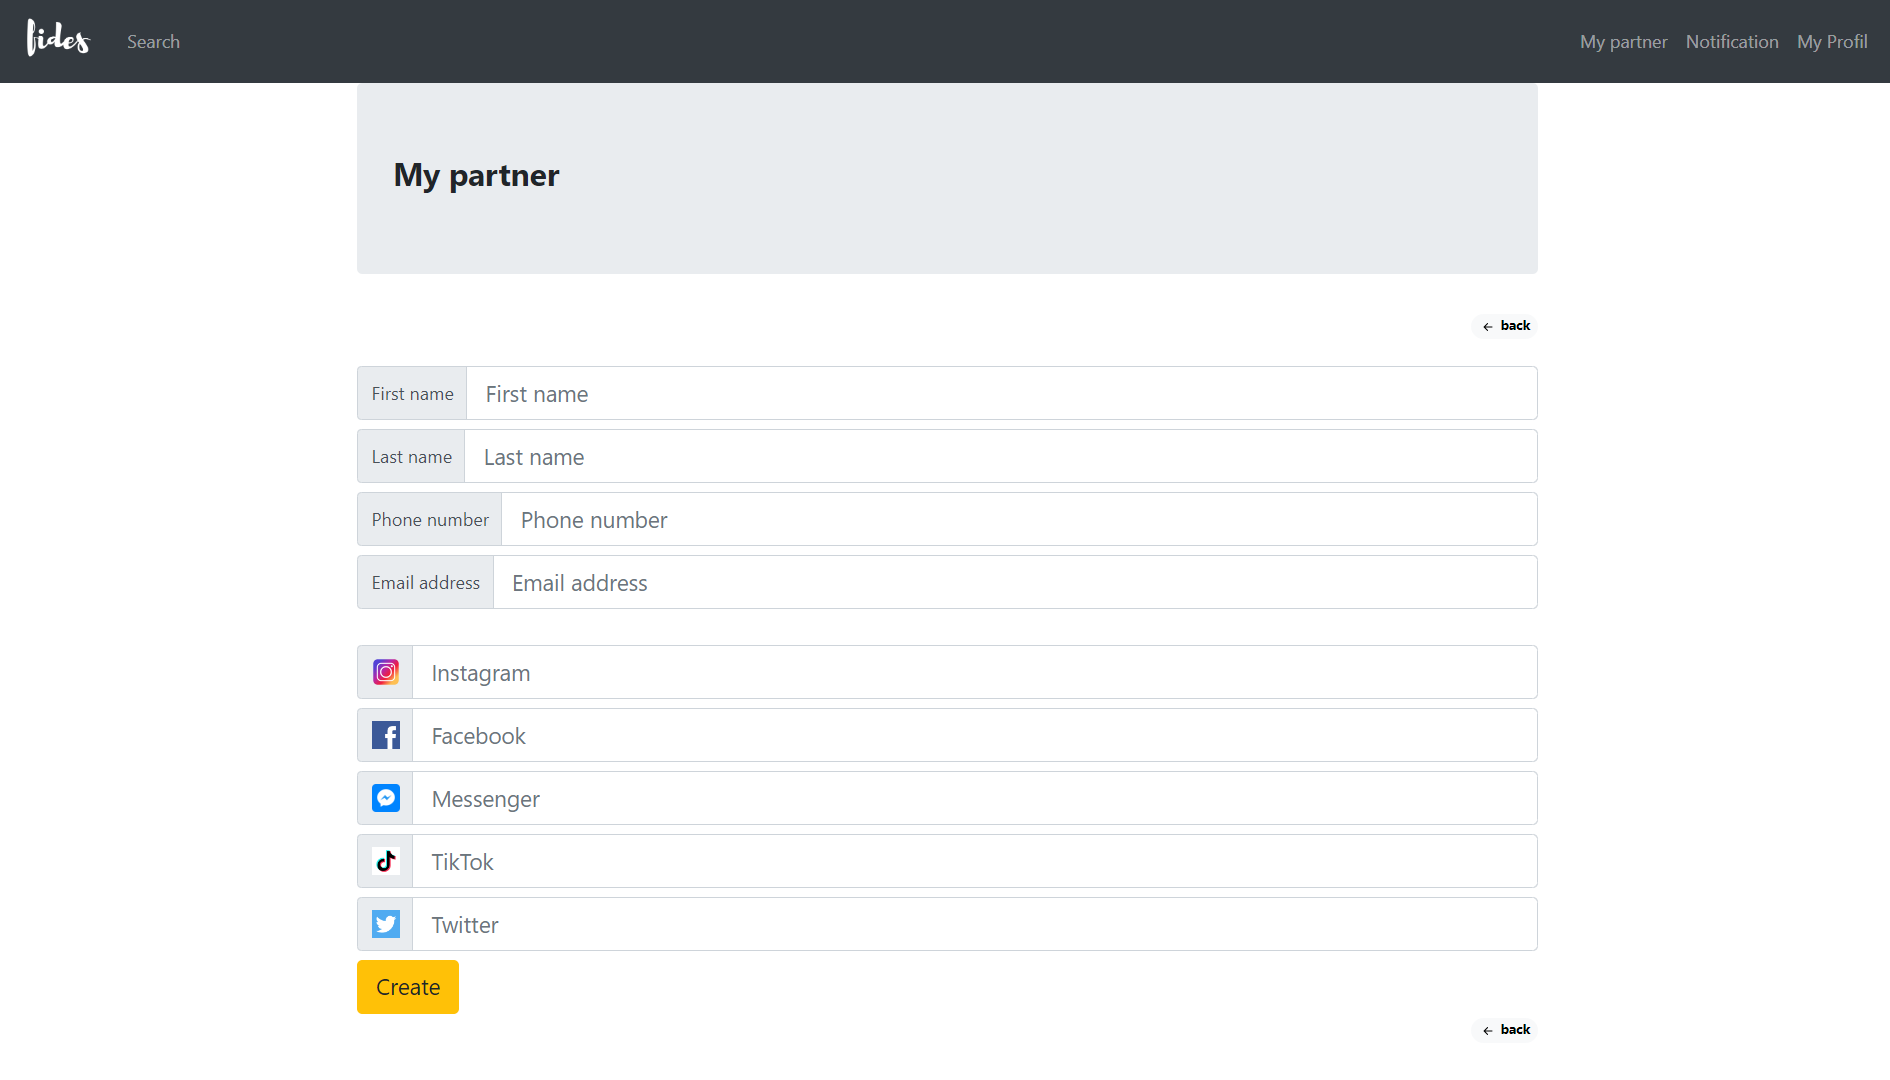Open the Search link in navbar
The width and height of the screenshot is (1890, 1080).
(153, 42)
